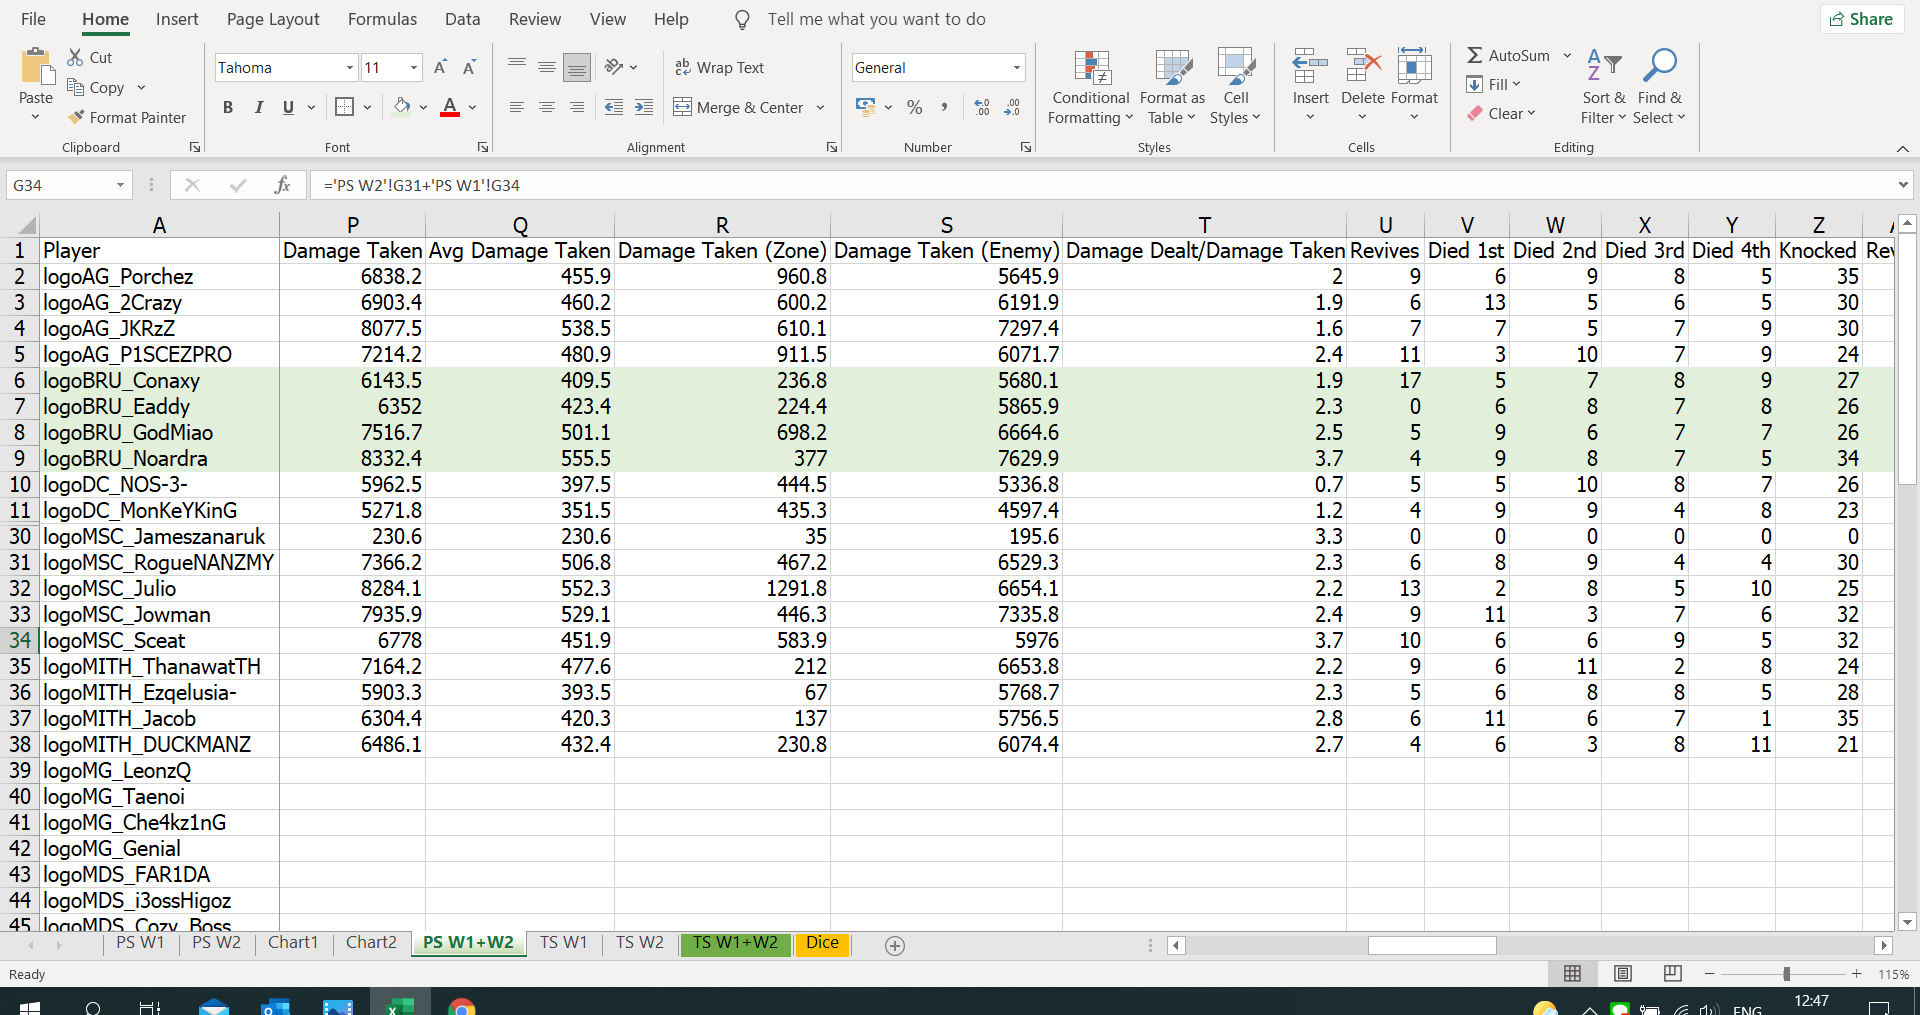This screenshot has height=1015, width=1920.
Task: Click the zoom slider handle
Action: click(x=1786, y=973)
